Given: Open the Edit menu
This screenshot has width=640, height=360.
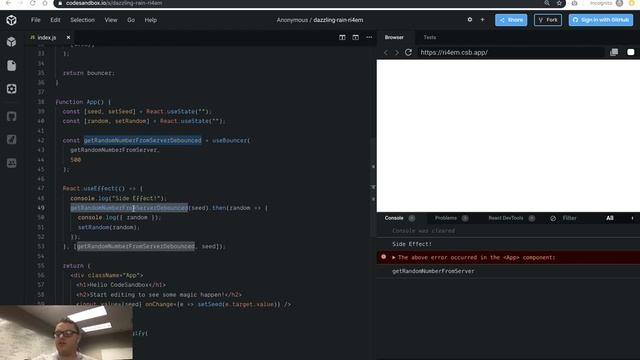Looking at the screenshot, I should [x=55, y=20].
